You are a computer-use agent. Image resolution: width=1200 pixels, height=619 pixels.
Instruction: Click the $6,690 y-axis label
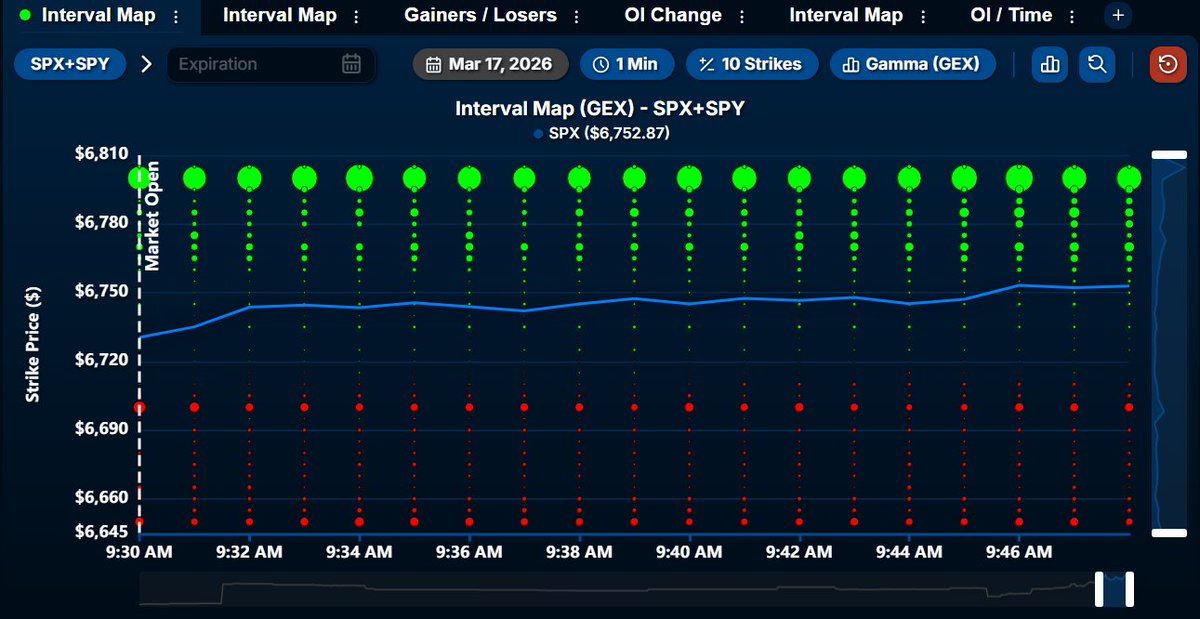pos(101,428)
